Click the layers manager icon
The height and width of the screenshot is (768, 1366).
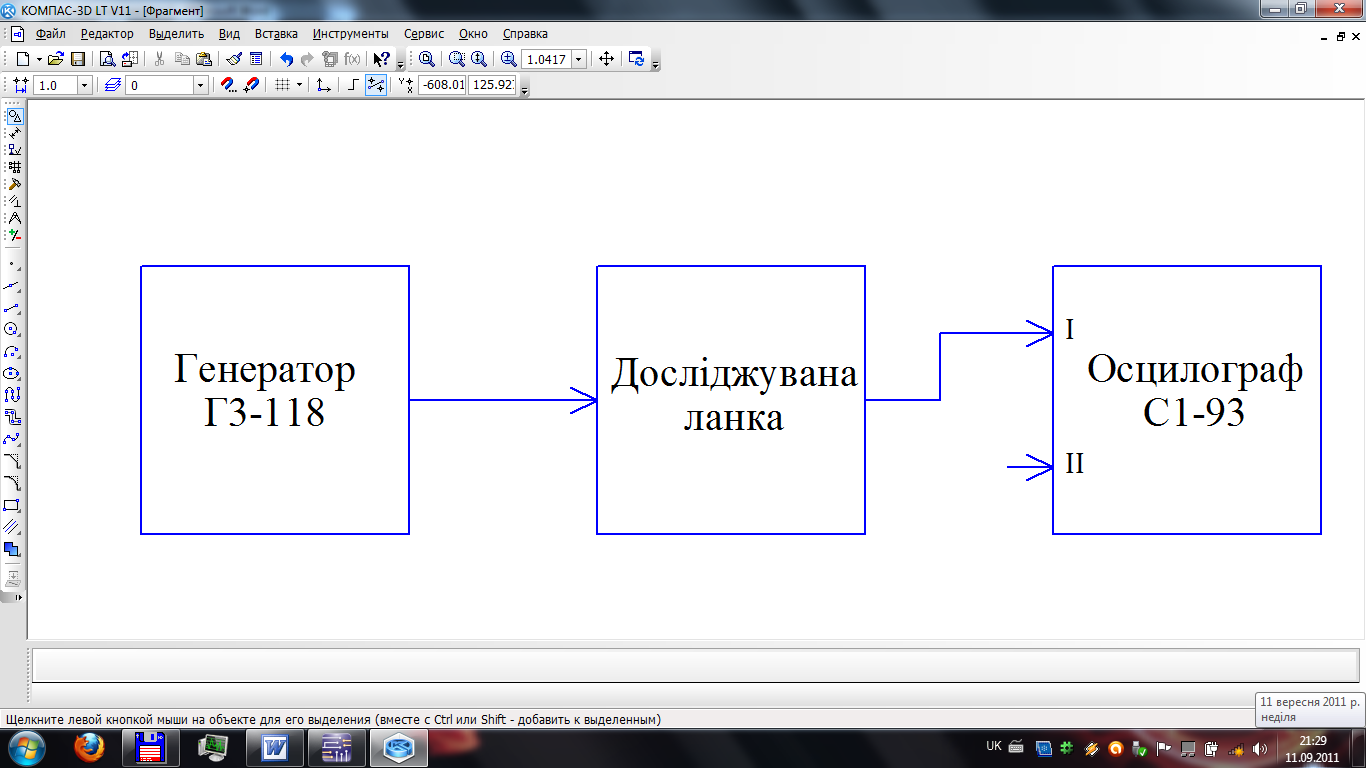[x=112, y=86]
